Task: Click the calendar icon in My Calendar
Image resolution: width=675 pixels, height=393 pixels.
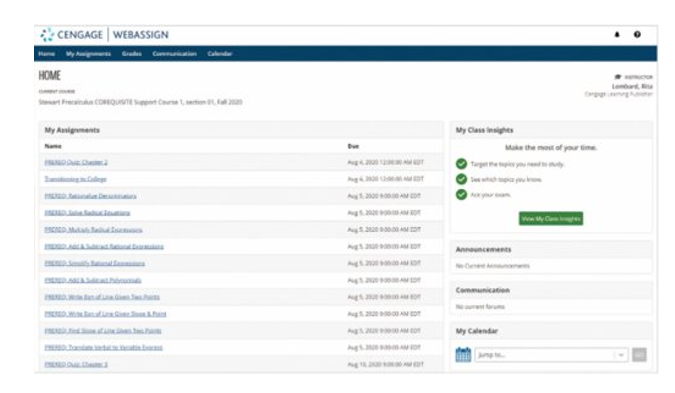Action: (x=463, y=355)
